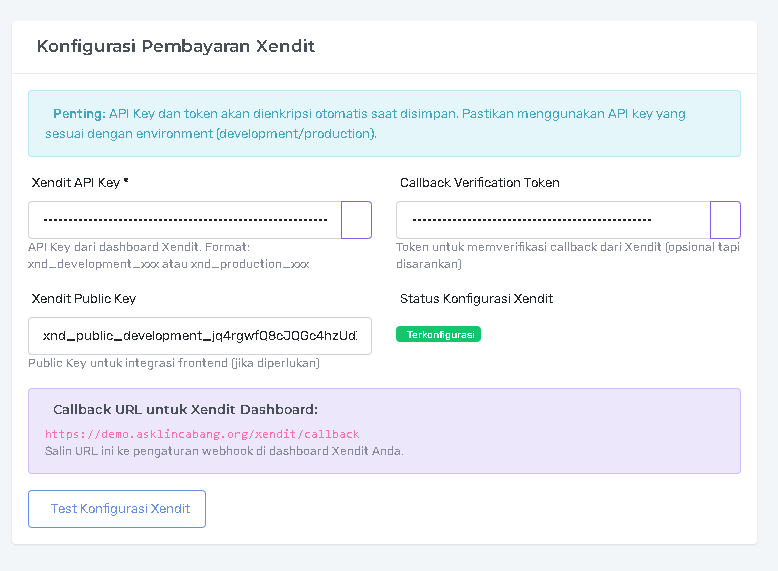778x571 pixels.
Task: Click the blue Penting information alert box
Action: pyautogui.click(x=384, y=123)
